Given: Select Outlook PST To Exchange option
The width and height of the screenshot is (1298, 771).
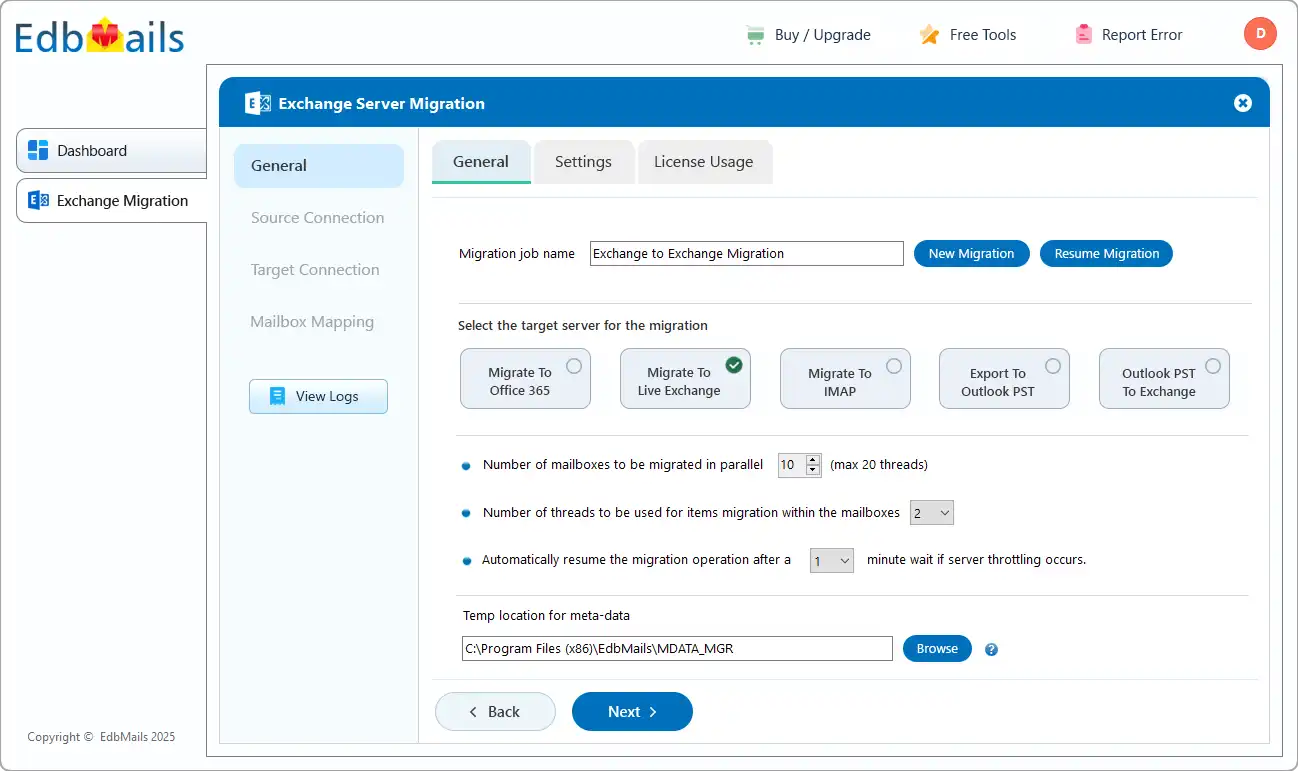Looking at the screenshot, I should (1164, 378).
